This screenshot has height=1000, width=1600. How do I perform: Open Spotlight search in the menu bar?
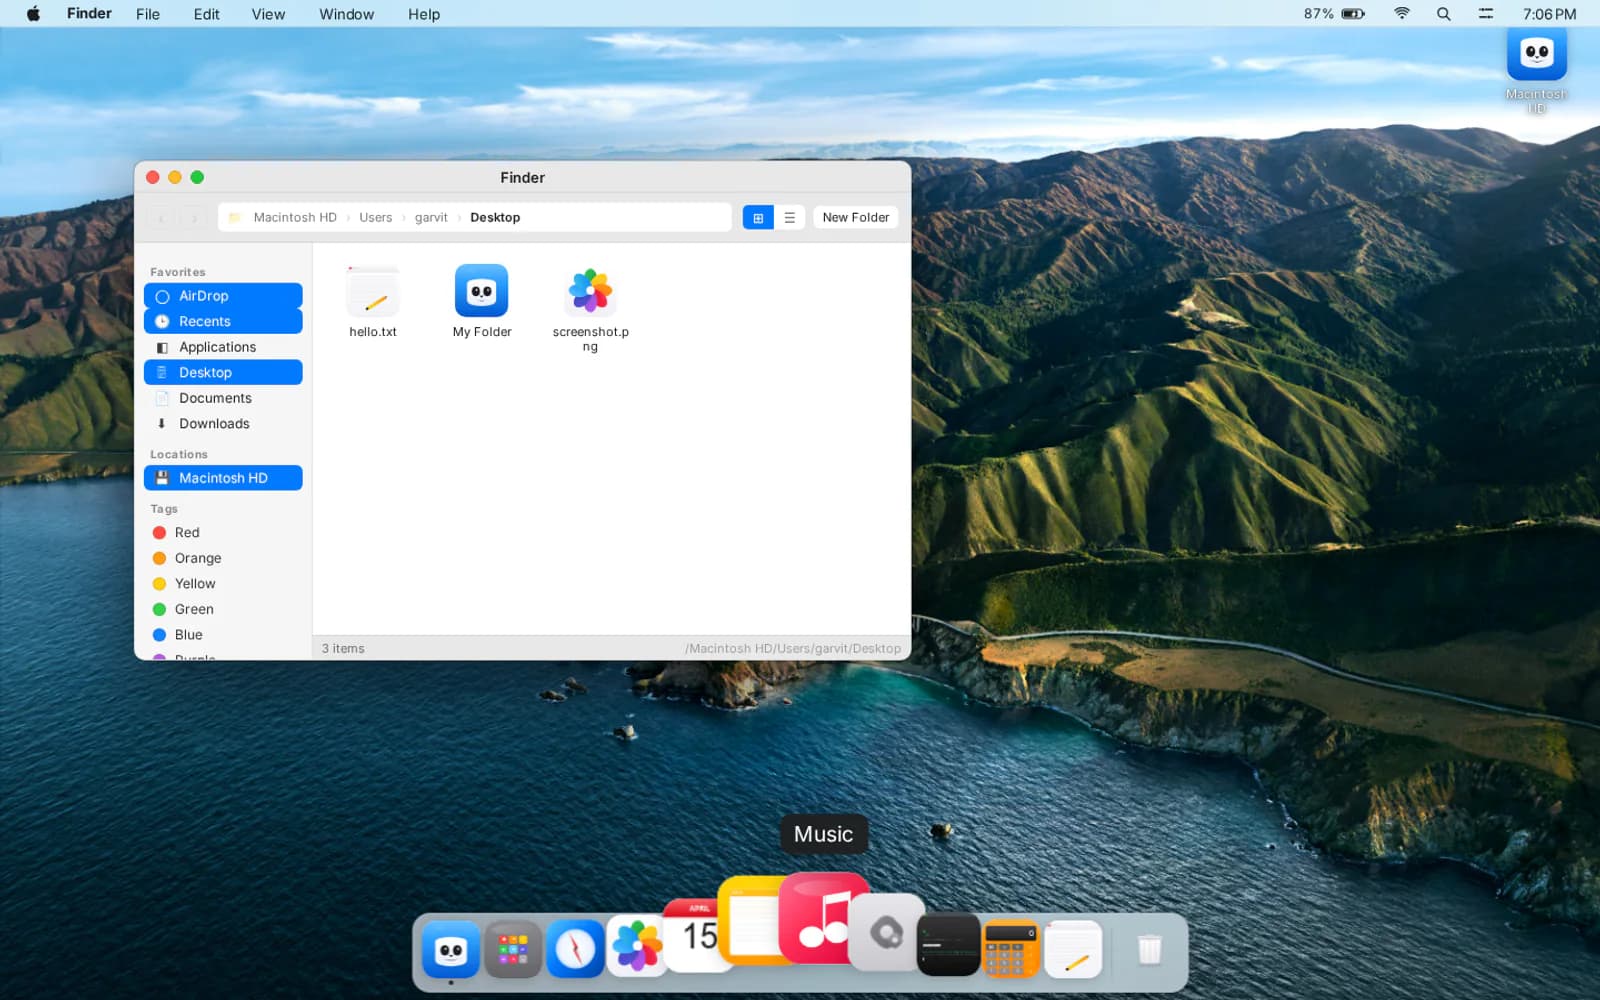point(1443,14)
